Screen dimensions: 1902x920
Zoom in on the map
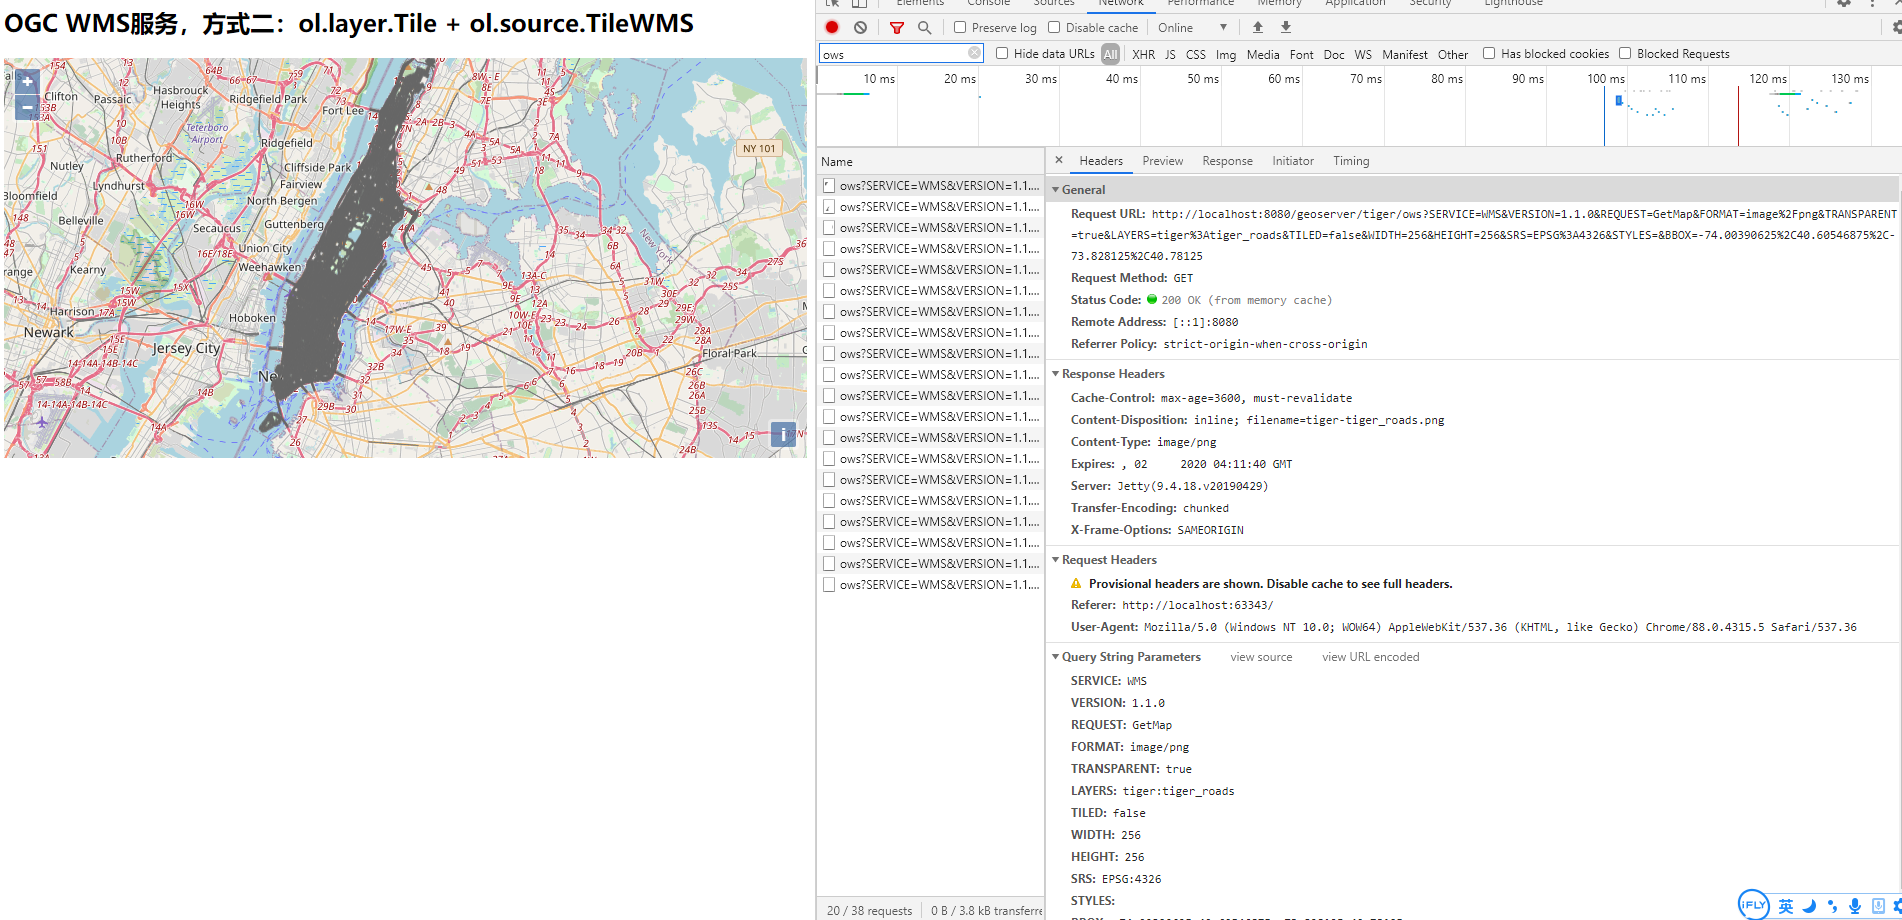(x=27, y=82)
